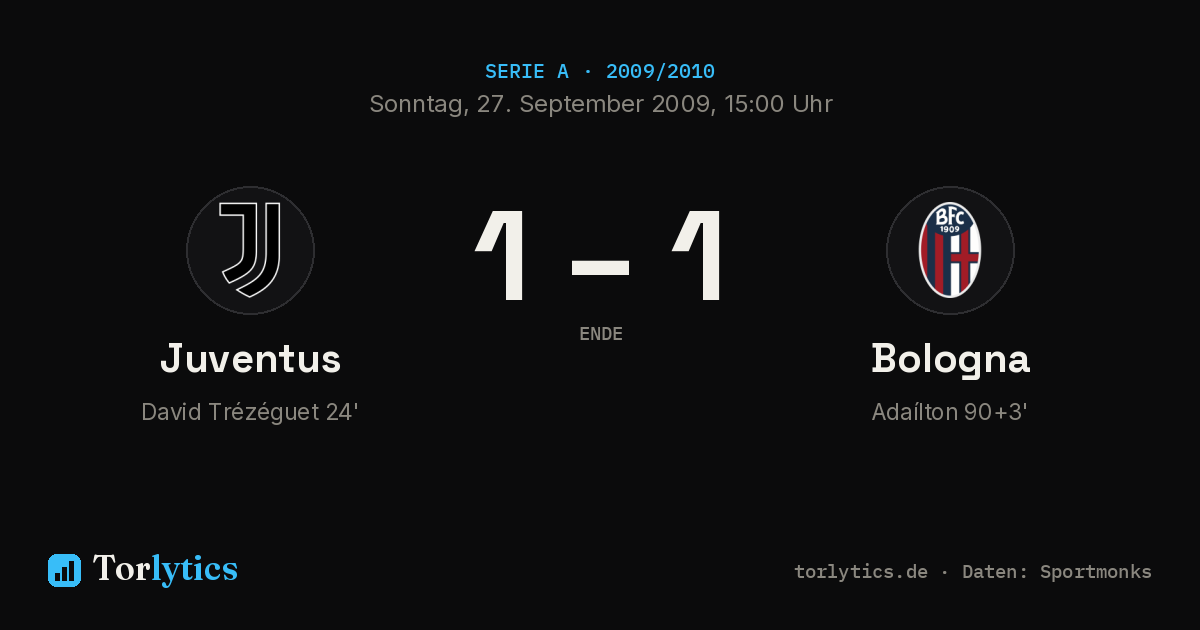The width and height of the screenshot is (1200, 630).
Task: Select scorer Adaílton 90+3'
Action: pyautogui.click(x=950, y=412)
